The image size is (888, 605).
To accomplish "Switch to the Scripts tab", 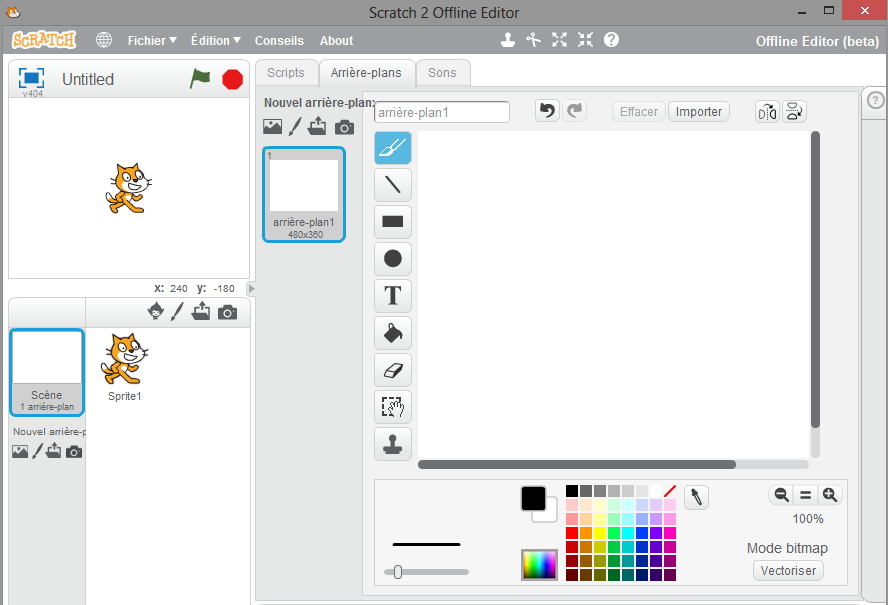I will coord(286,73).
